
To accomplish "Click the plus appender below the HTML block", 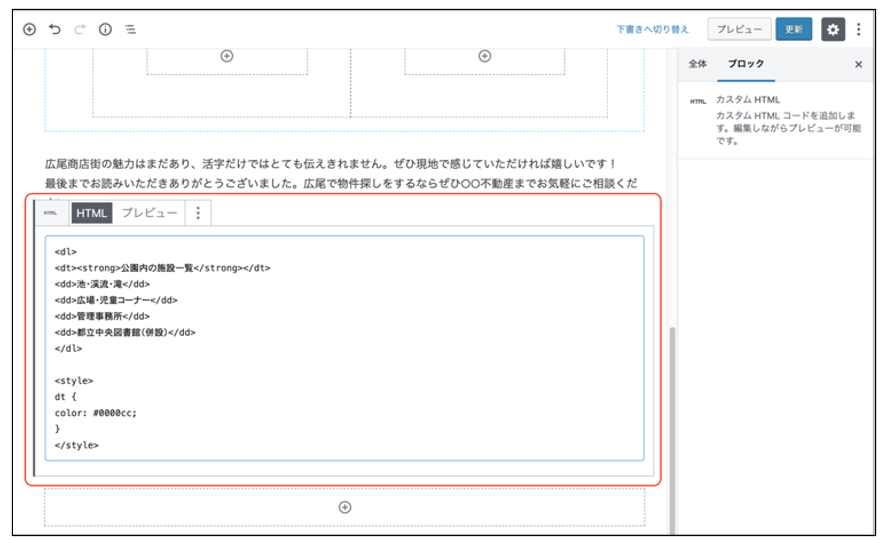I will (345, 507).
